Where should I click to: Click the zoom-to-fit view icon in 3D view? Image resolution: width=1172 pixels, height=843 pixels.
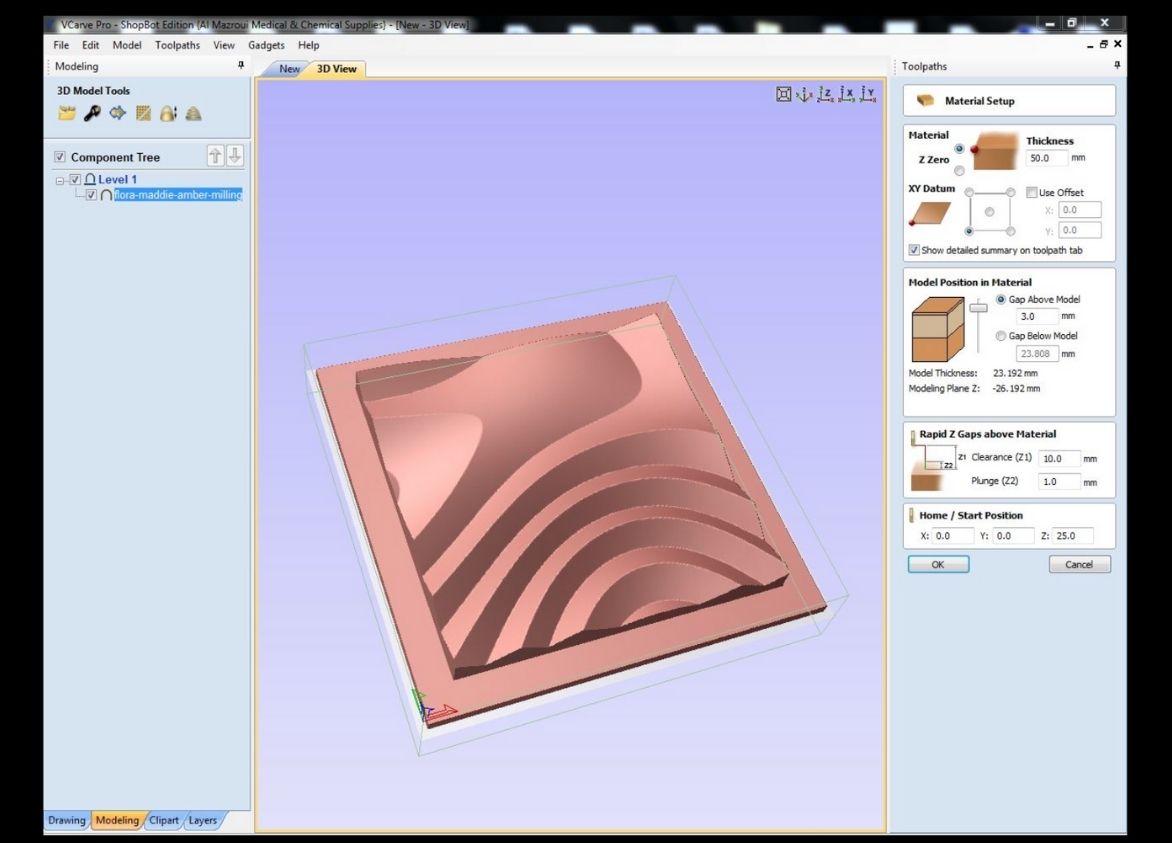click(785, 95)
